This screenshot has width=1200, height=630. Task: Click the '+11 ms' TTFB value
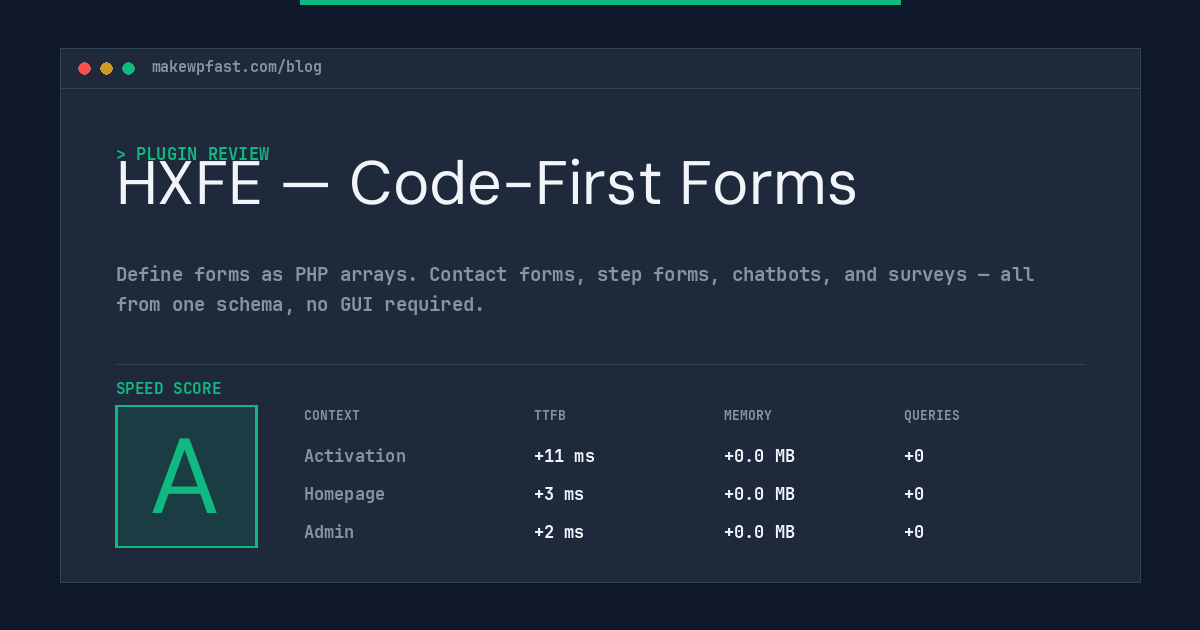click(x=564, y=456)
